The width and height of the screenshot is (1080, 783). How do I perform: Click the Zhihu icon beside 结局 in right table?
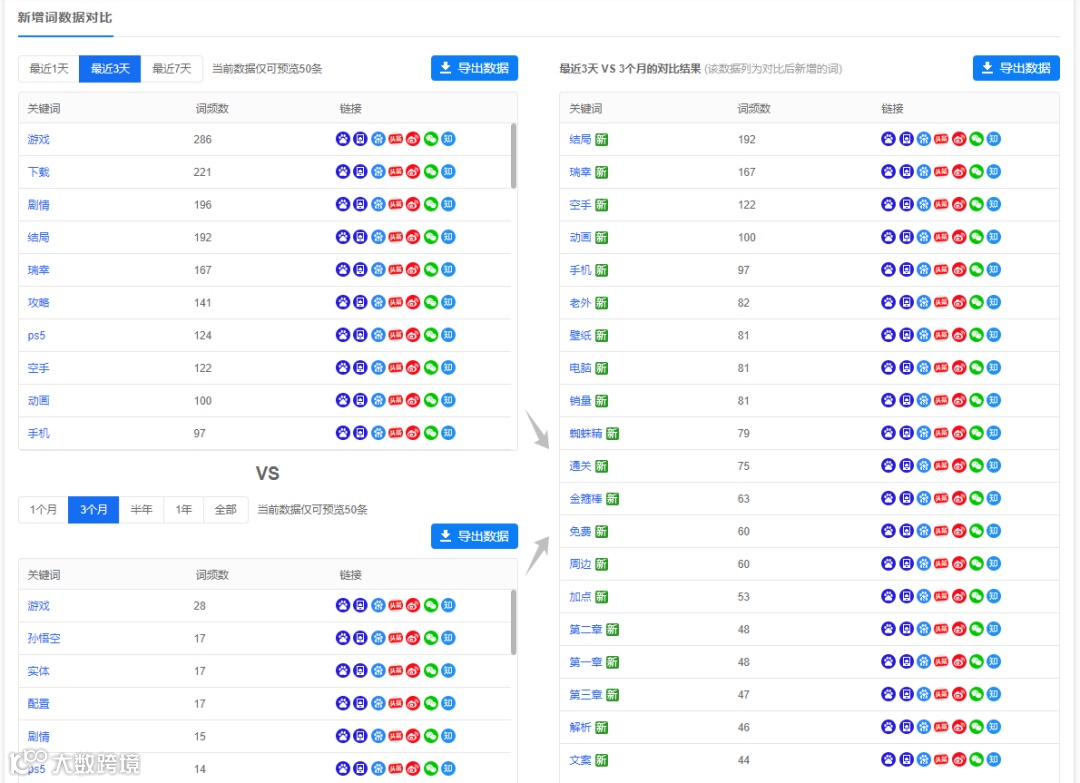pos(992,139)
